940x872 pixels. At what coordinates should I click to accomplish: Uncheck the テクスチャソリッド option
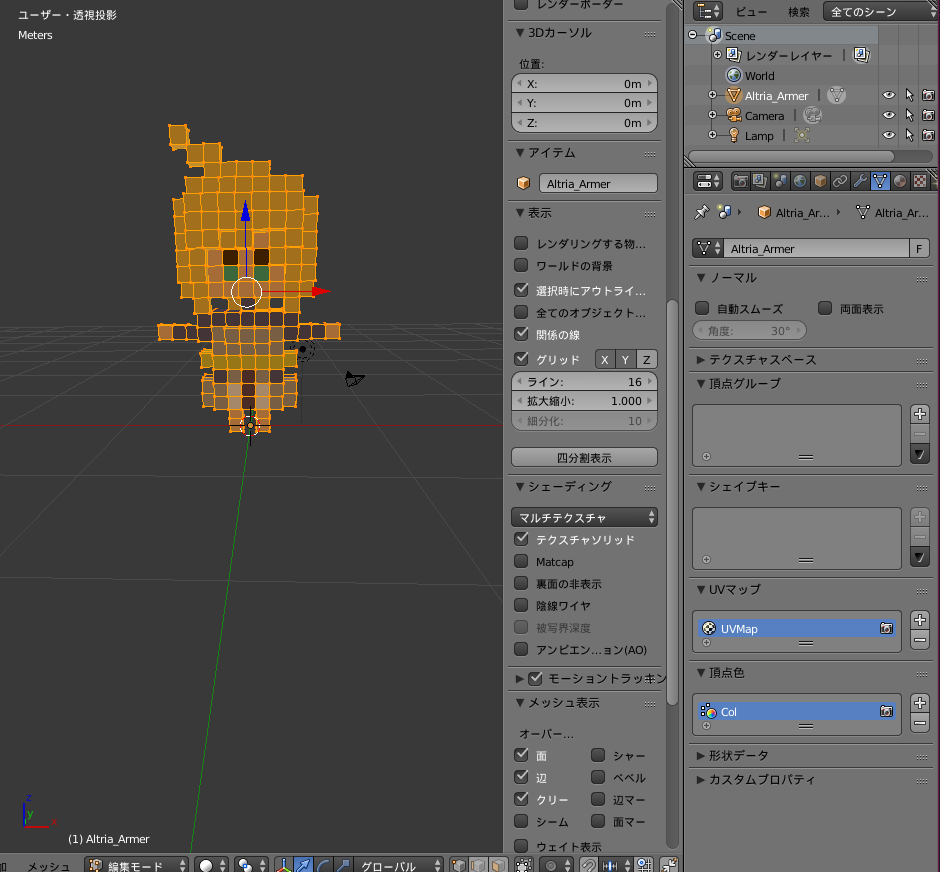(521, 539)
